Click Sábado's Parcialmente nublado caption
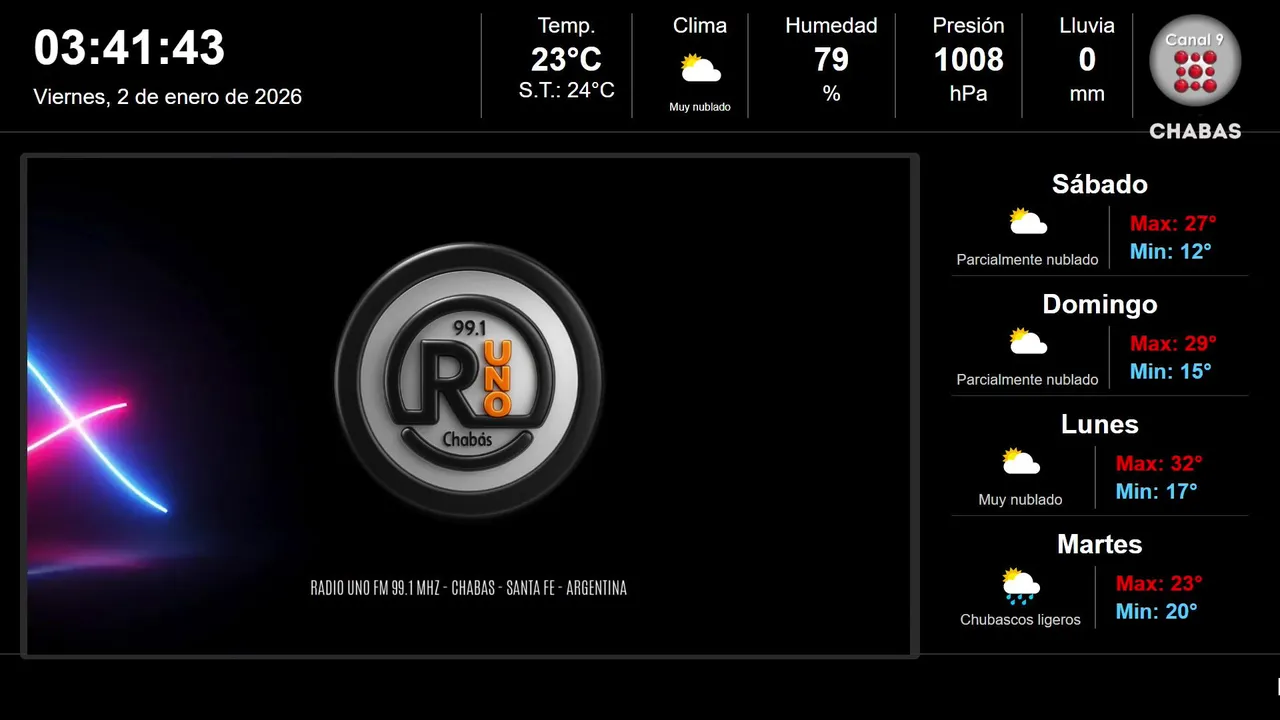Image resolution: width=1280 pixels, height=720 pixels. (x=1027, y=260)
